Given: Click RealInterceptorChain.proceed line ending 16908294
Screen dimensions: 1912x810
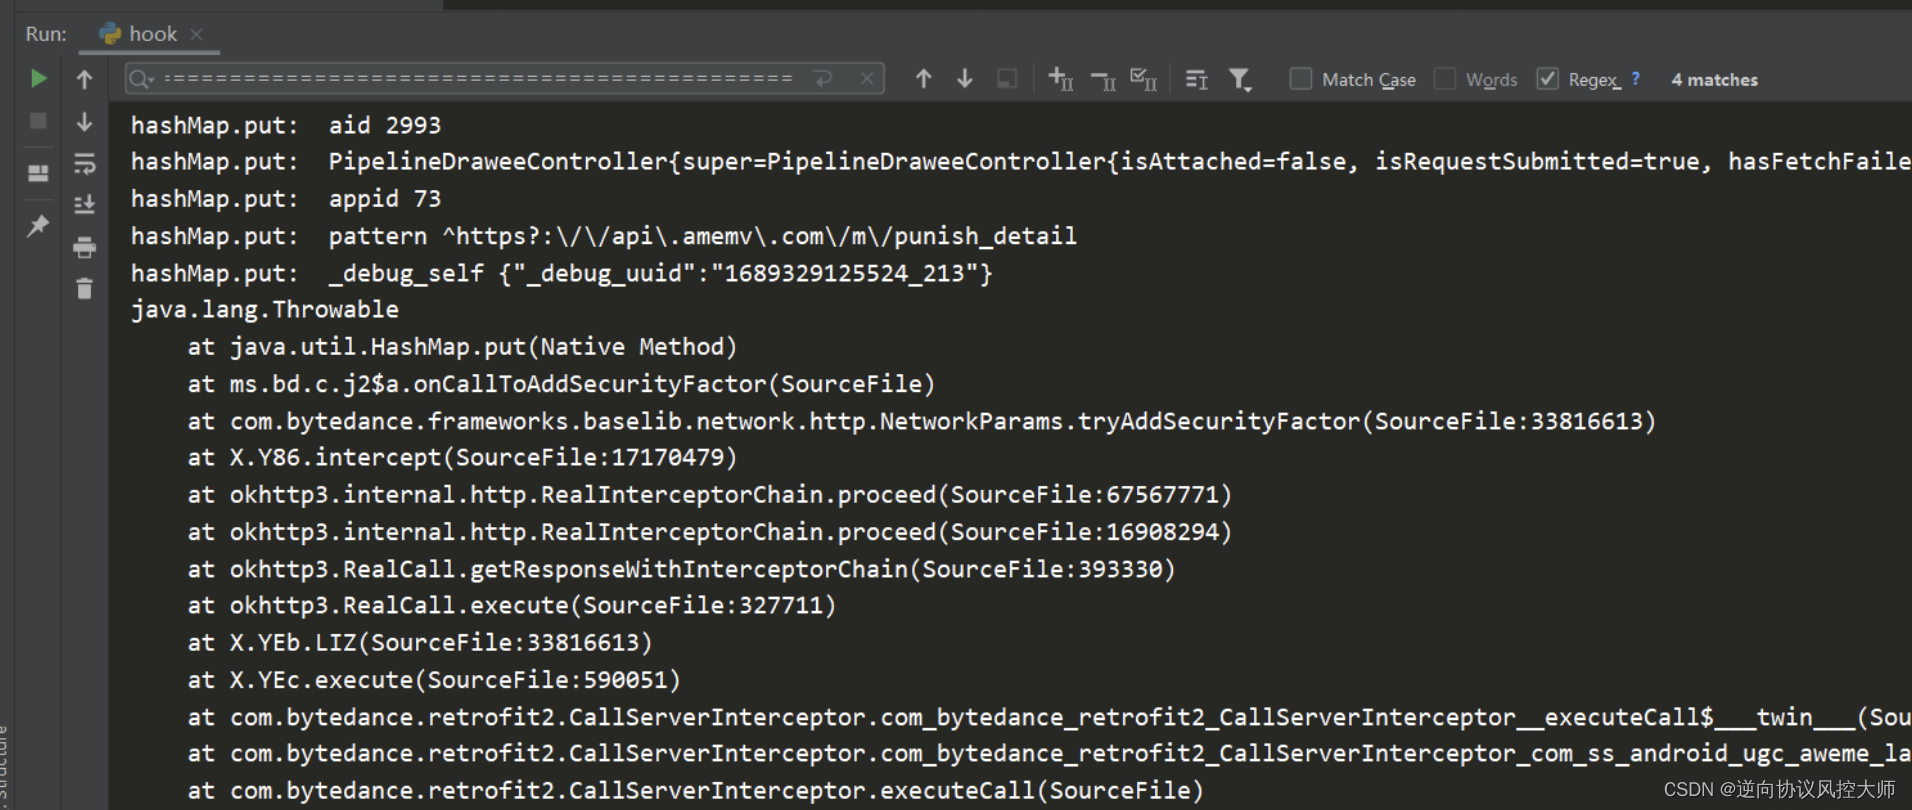Looking at the screenshot, I should 710,532.
